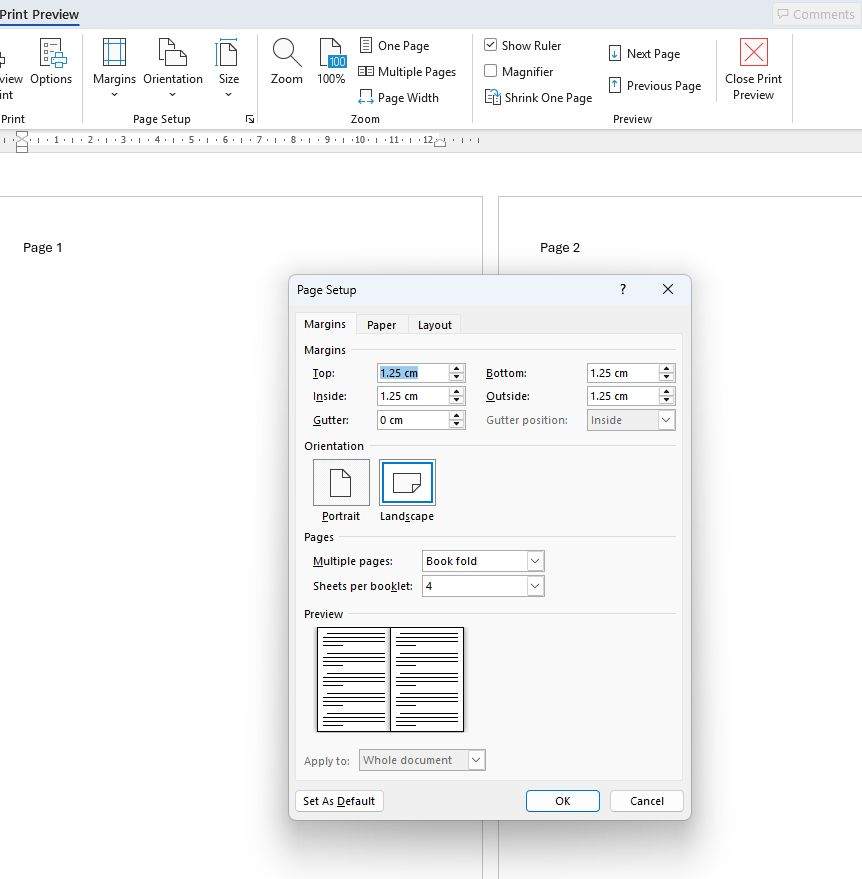The width and height of the screenshot is (862, 879).
Task: Select the Landscape orientation option
Action: click(407, 483)
